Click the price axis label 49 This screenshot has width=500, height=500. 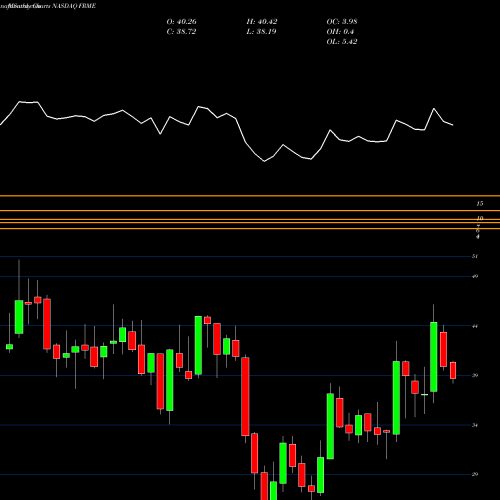(475, 276)
